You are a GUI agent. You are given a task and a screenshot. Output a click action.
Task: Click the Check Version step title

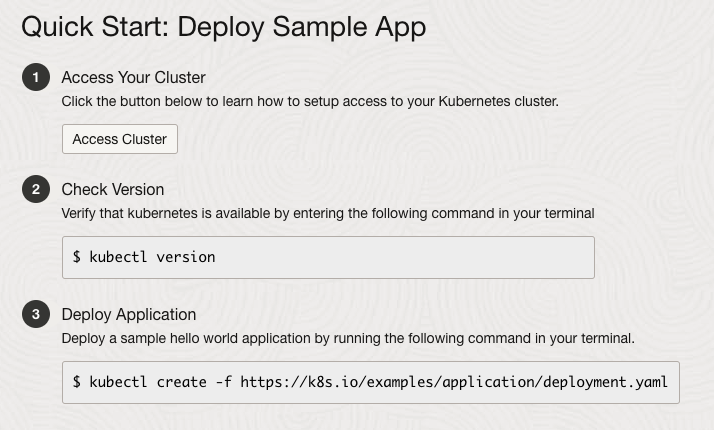(x=113, y=189)
